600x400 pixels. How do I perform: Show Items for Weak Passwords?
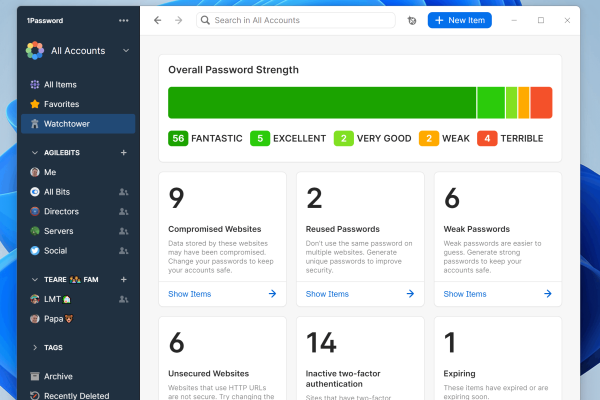tap(465, 294)
